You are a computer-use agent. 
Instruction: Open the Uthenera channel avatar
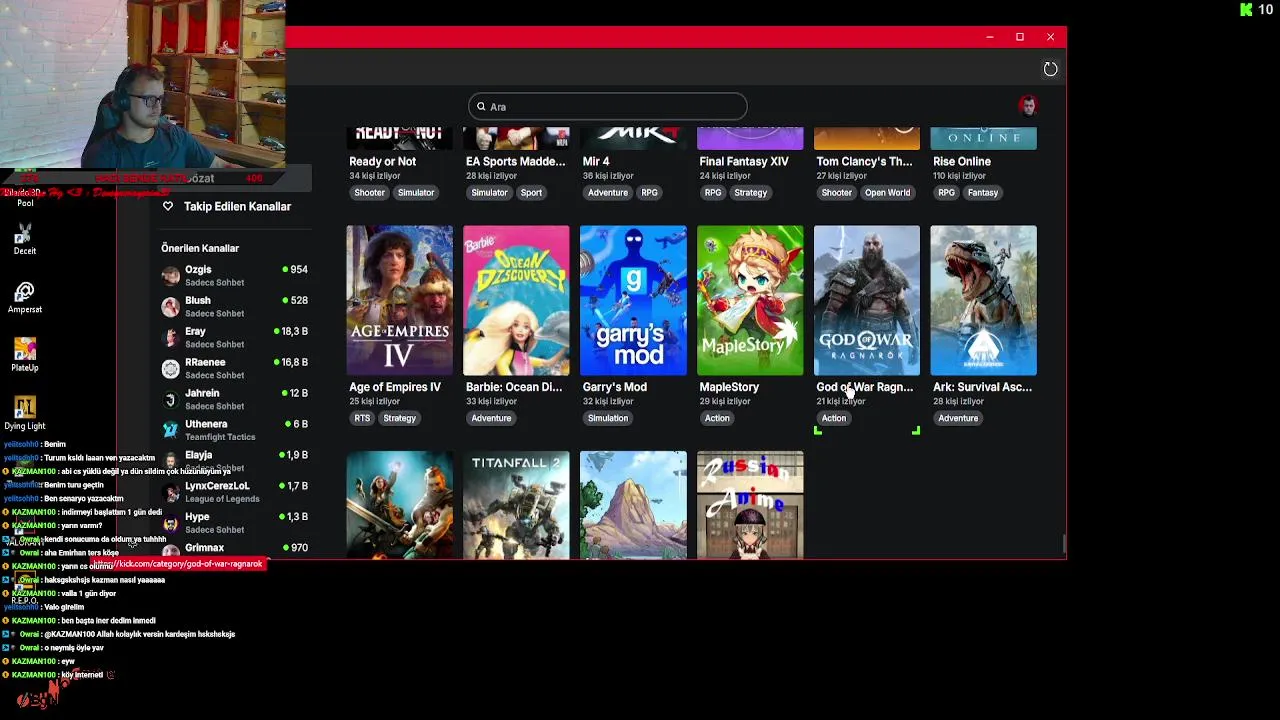coord(170,430)
